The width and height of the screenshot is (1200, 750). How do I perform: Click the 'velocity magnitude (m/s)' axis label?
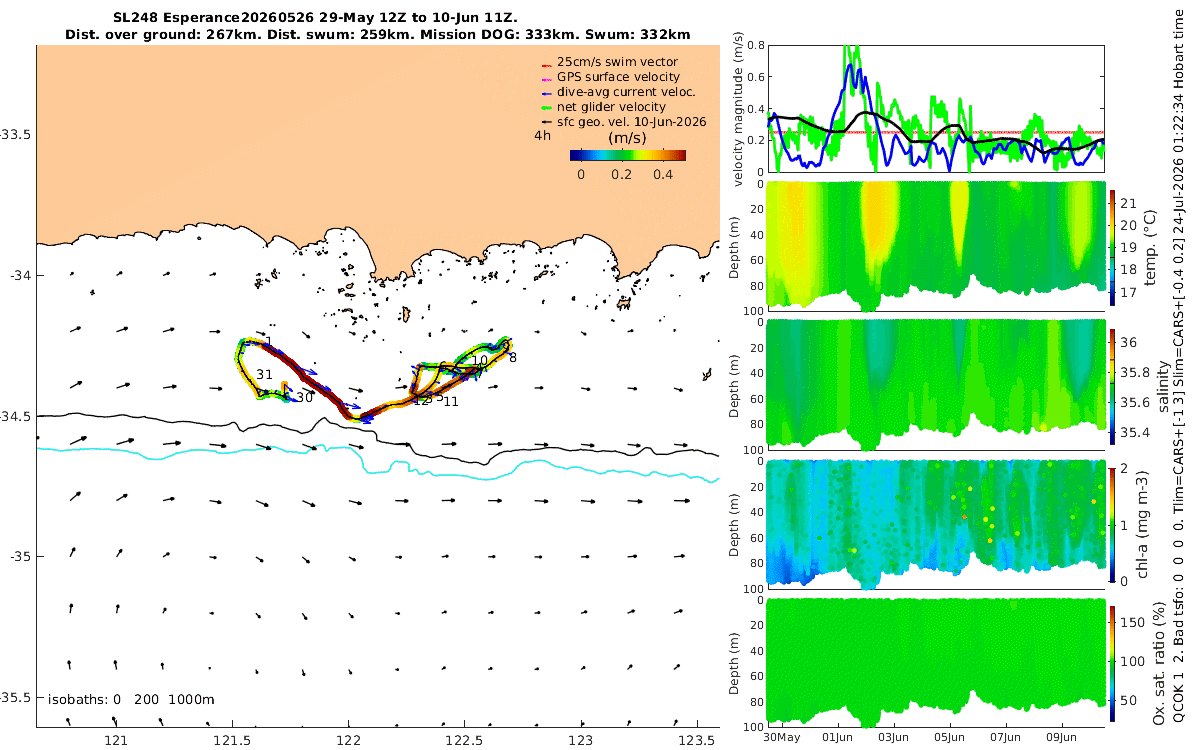741,108
